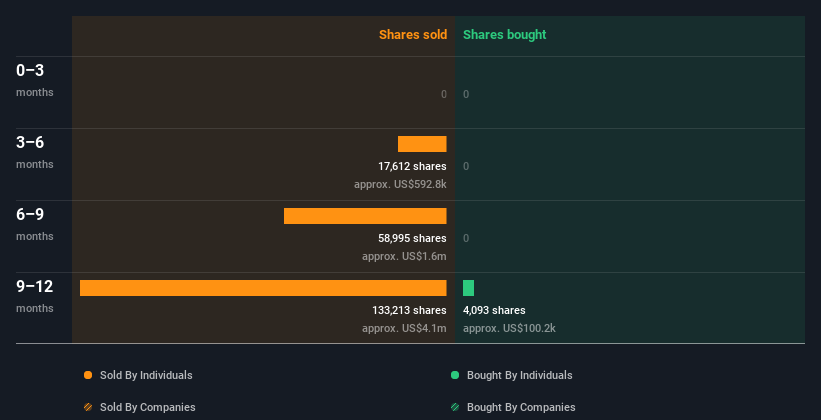Click the orange Sold By Individuals legend dot
821x420 pixels.
tap(88, 375)
